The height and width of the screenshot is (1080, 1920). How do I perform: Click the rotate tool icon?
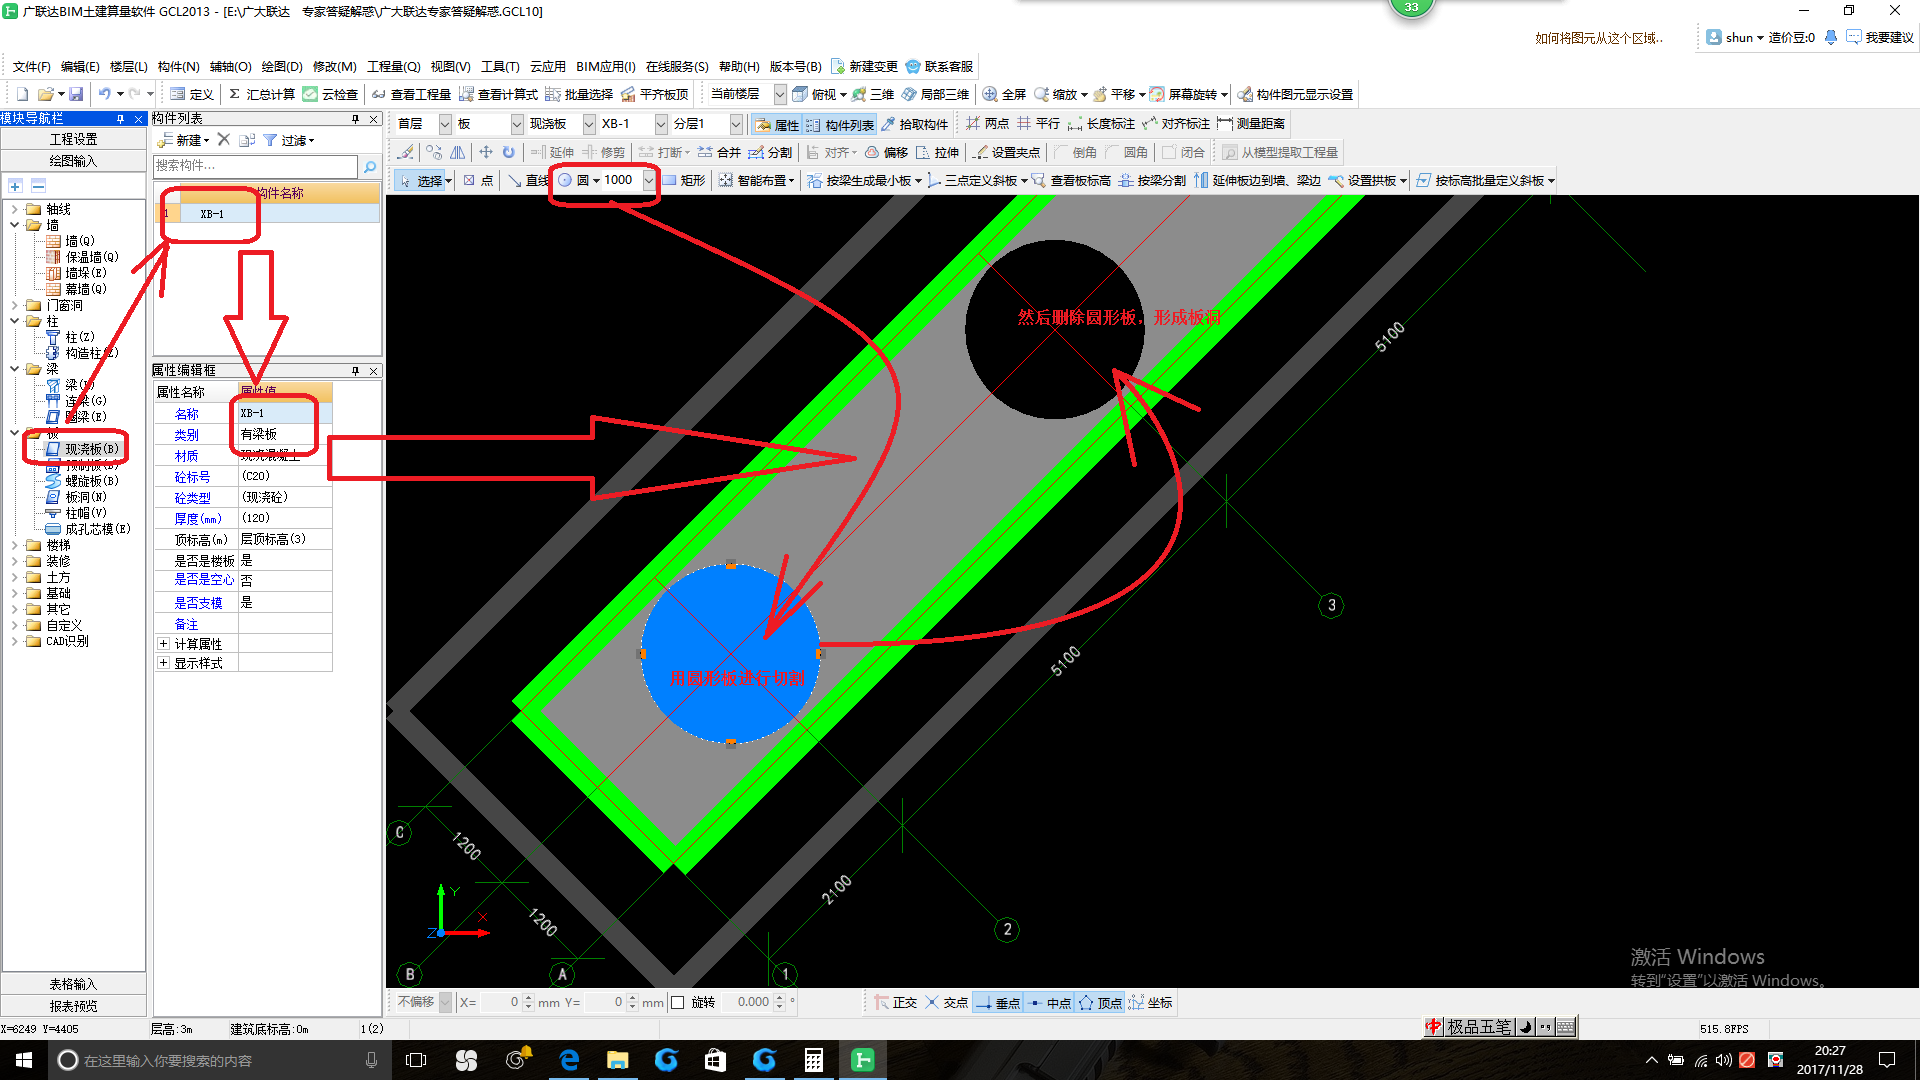pyautogui.click(x=508, y=152)
